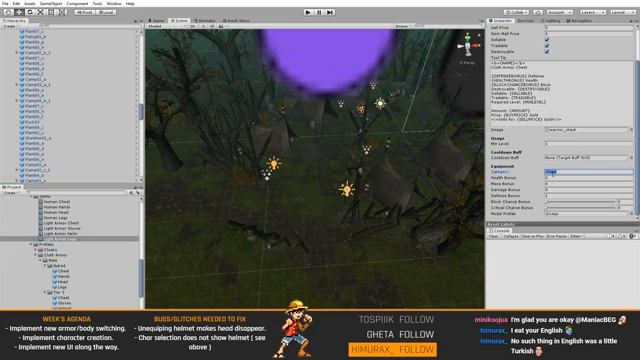Click Error Pause in Console
This screenshot has height=360, width=640.
click(x=557, y=236)
